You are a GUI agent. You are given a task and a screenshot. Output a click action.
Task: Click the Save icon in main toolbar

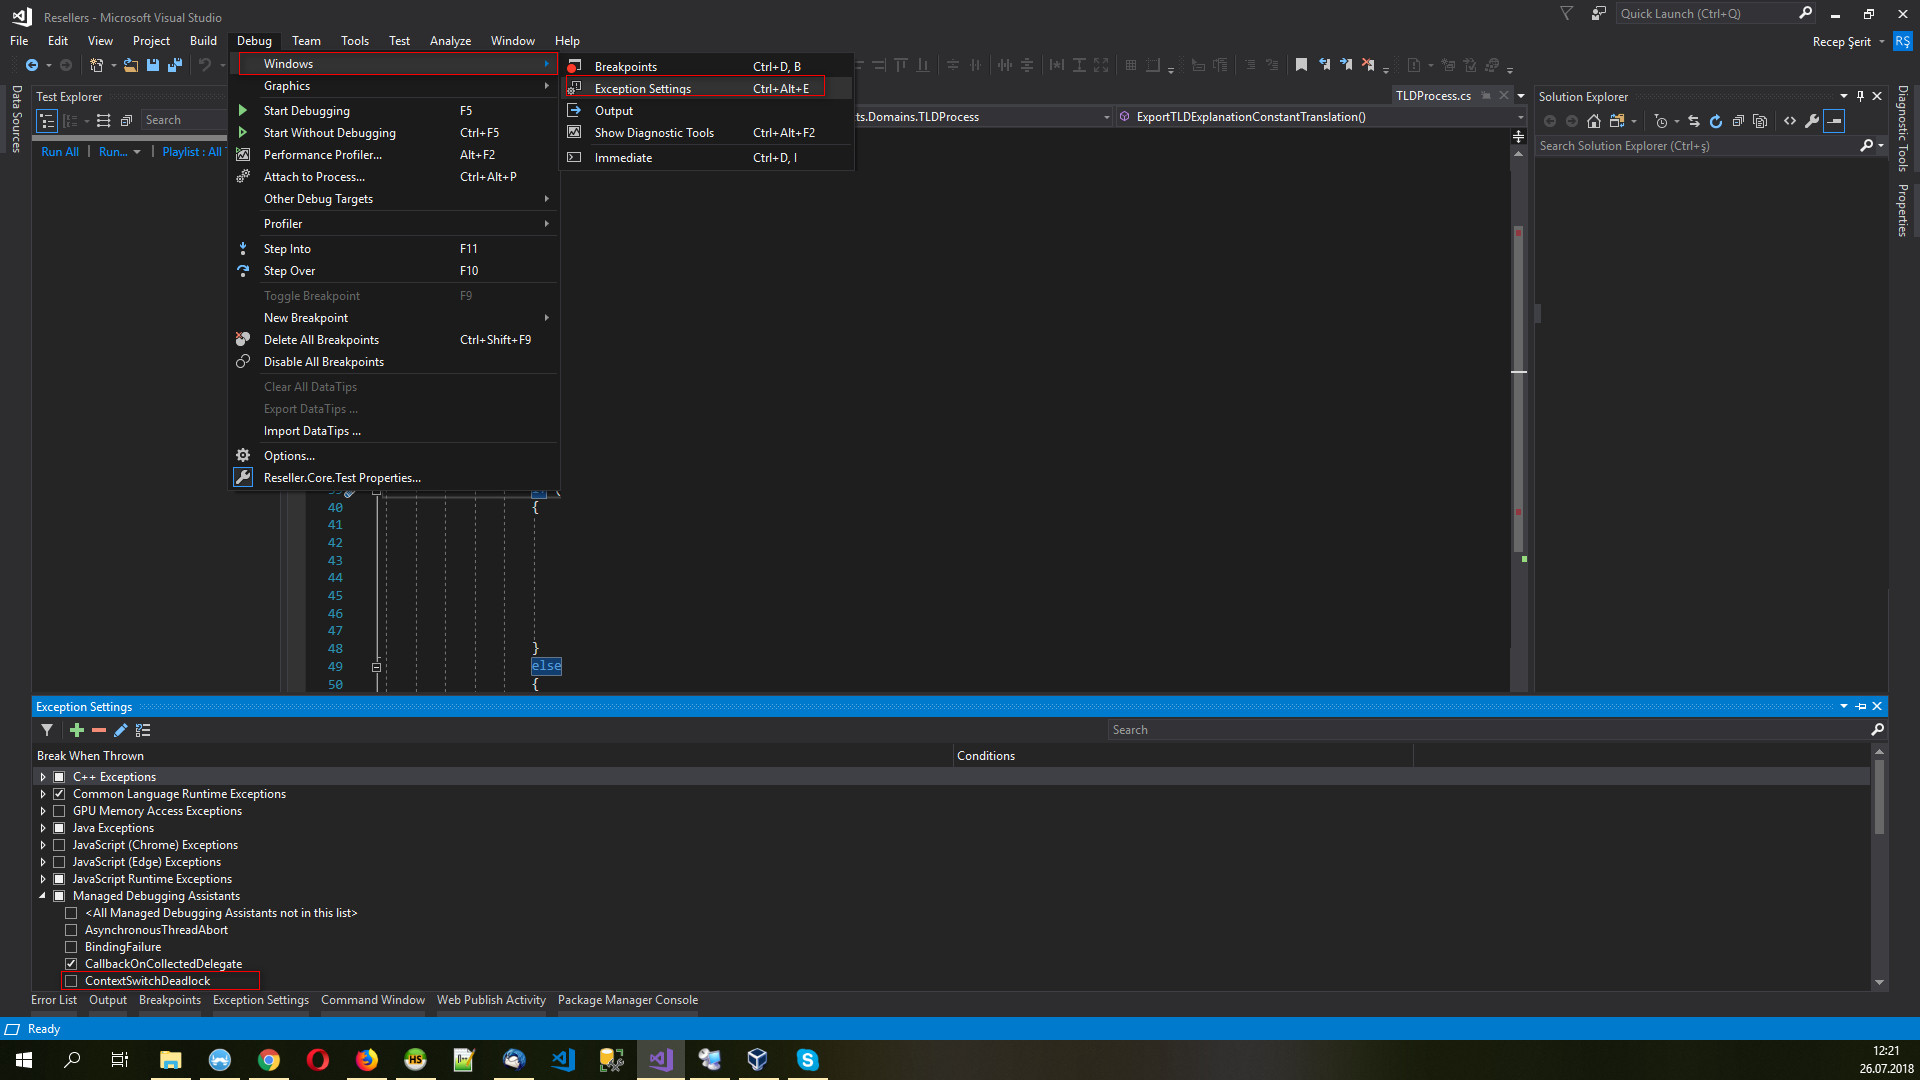pyautogui.click(x=153, y=66)
